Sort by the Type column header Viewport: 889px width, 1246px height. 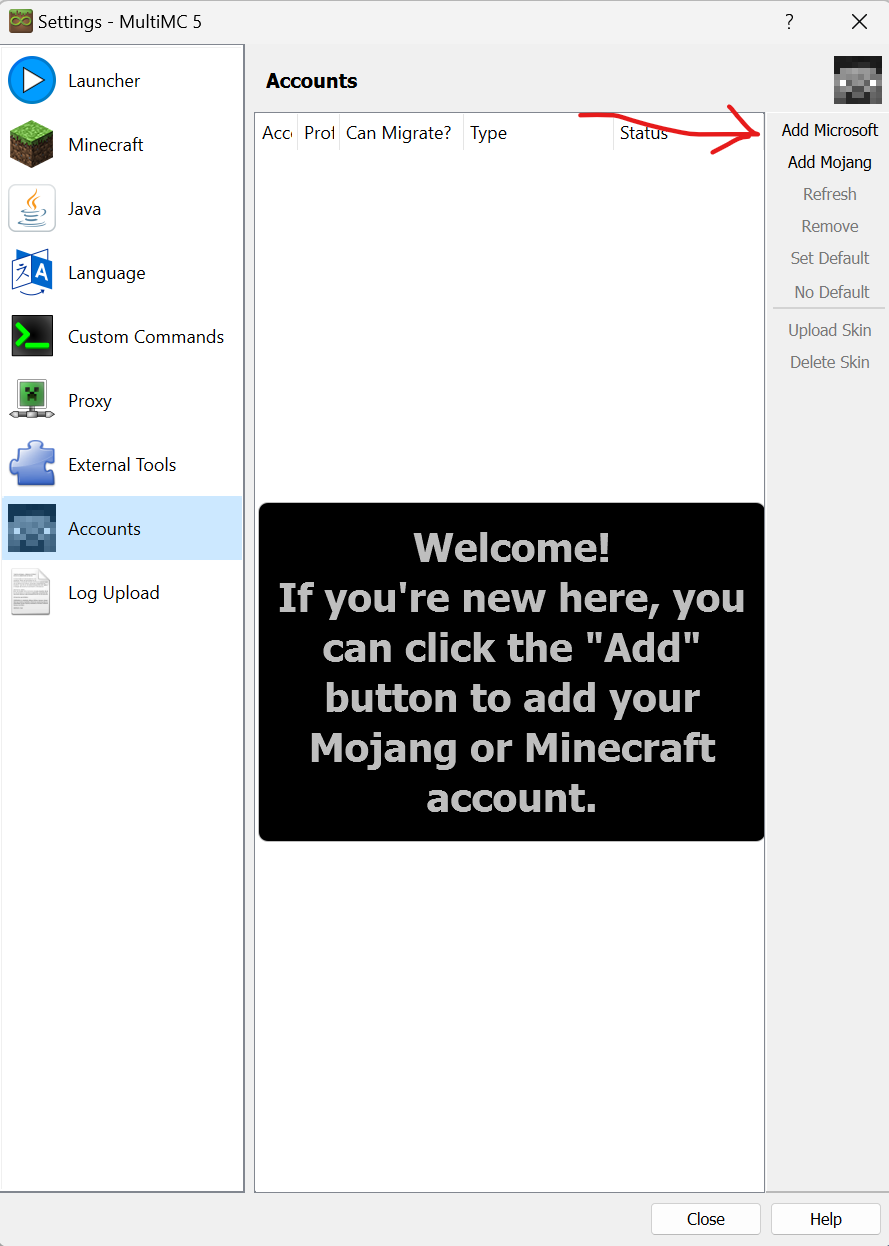click(x=539, y=133)
